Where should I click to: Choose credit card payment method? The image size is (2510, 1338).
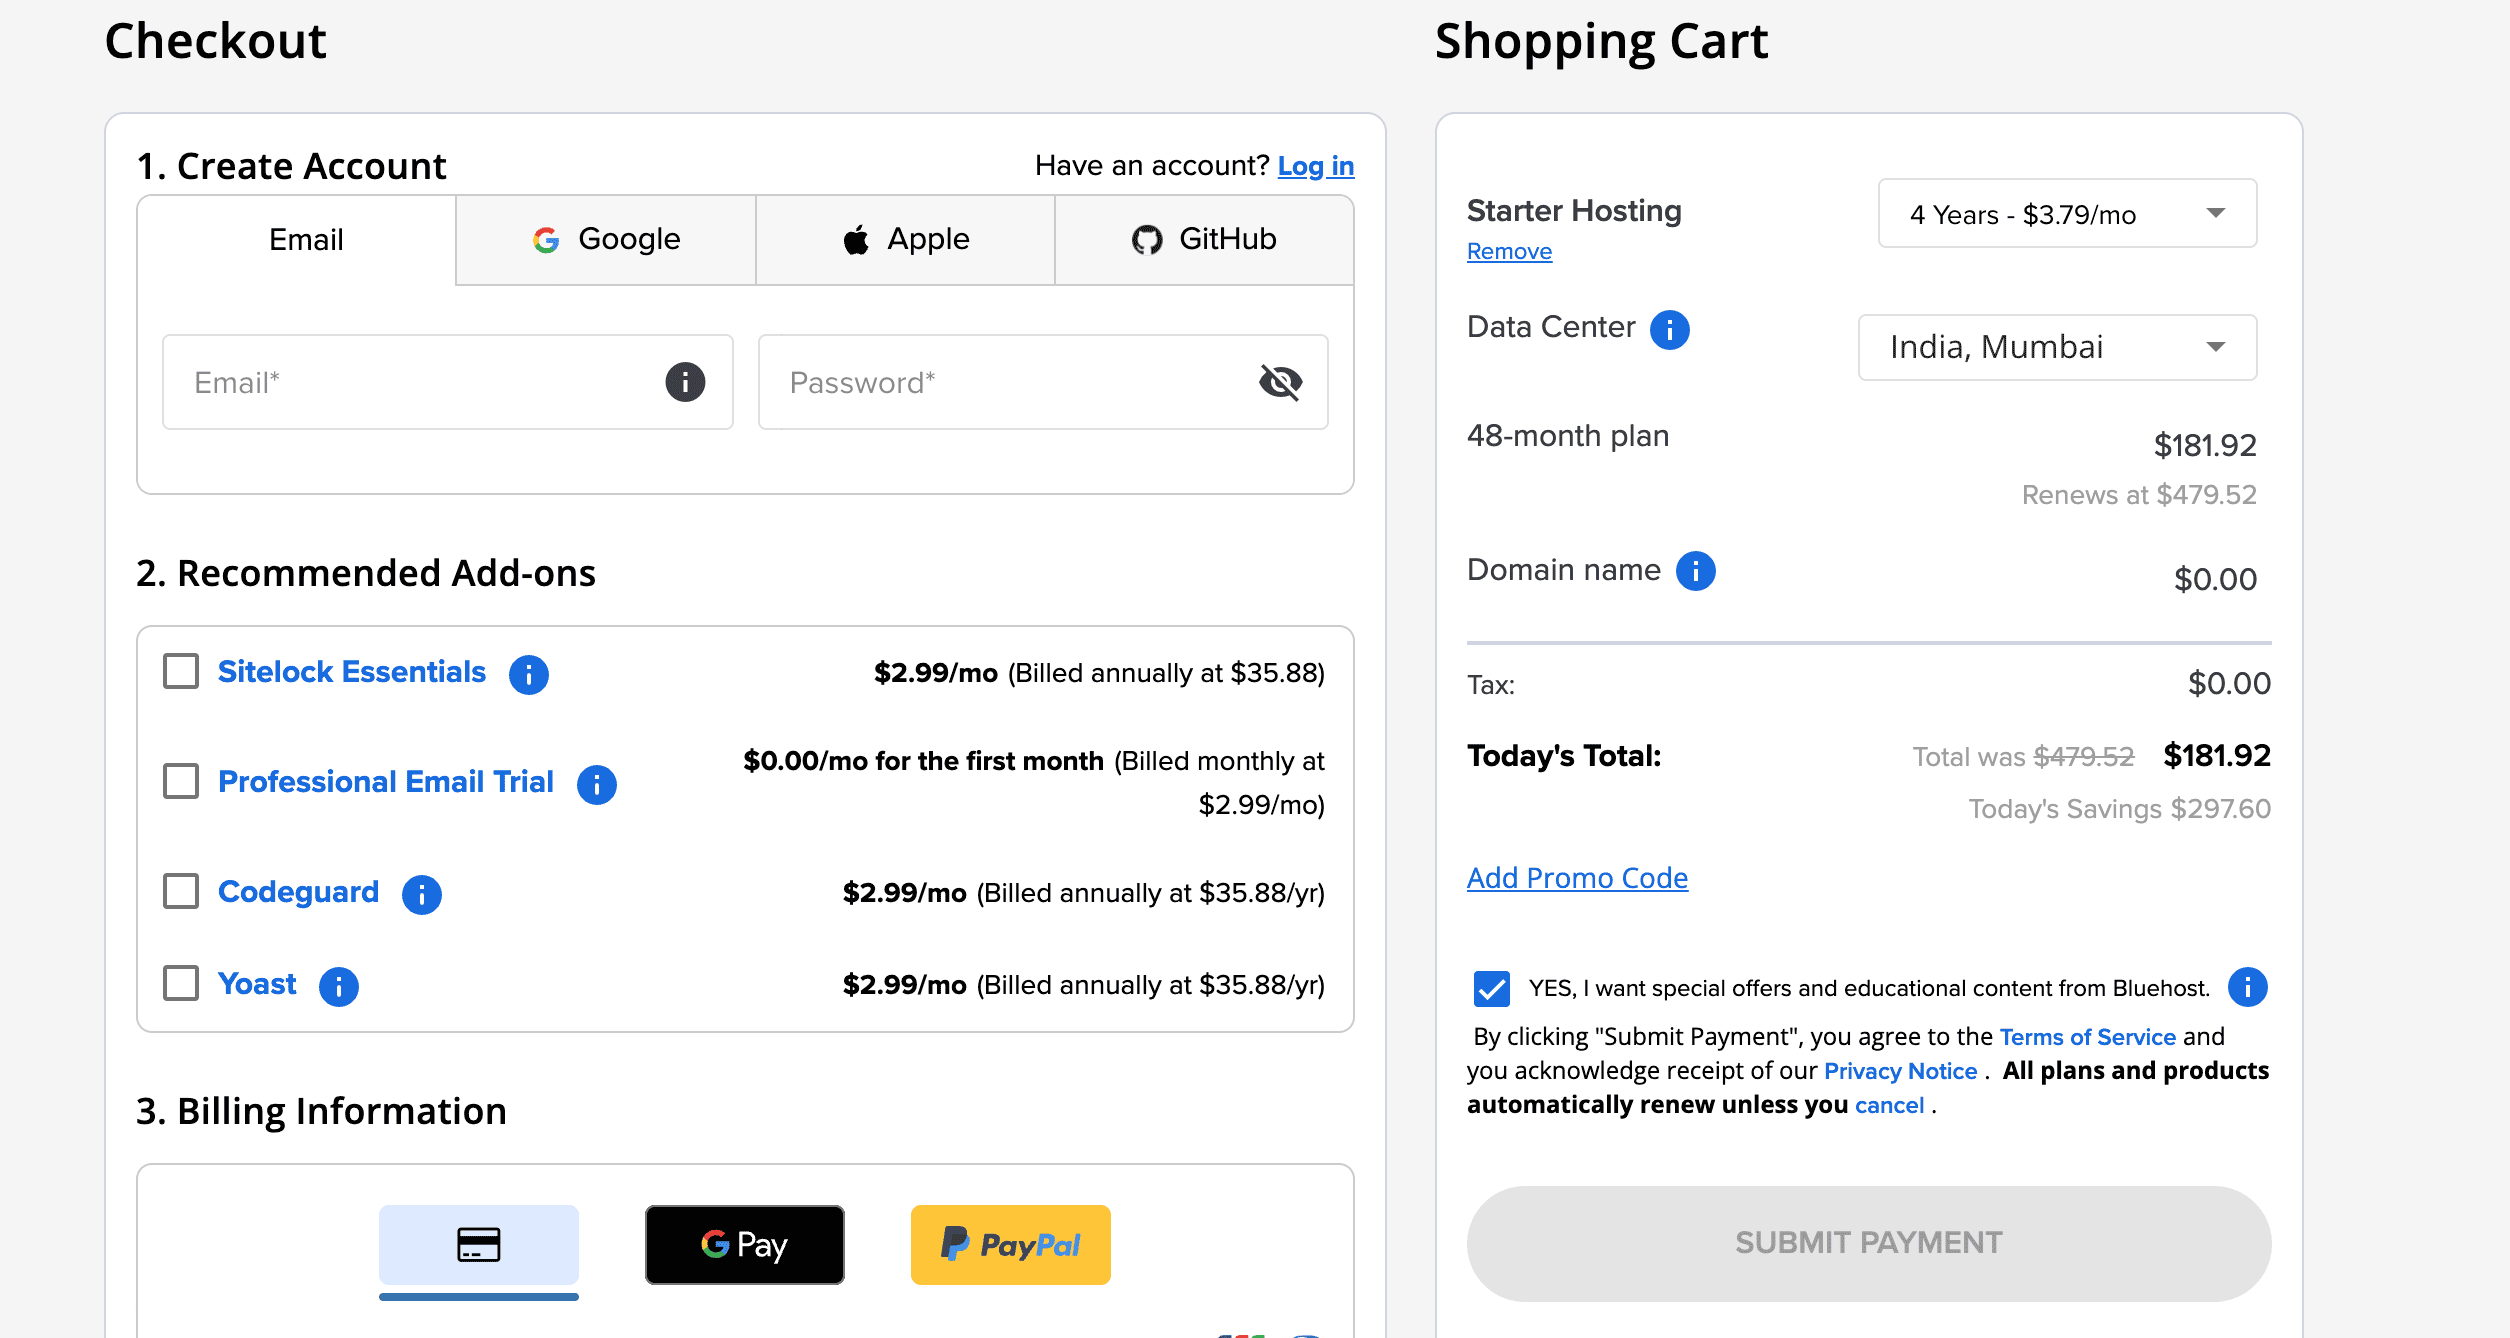pos(478,1244)
